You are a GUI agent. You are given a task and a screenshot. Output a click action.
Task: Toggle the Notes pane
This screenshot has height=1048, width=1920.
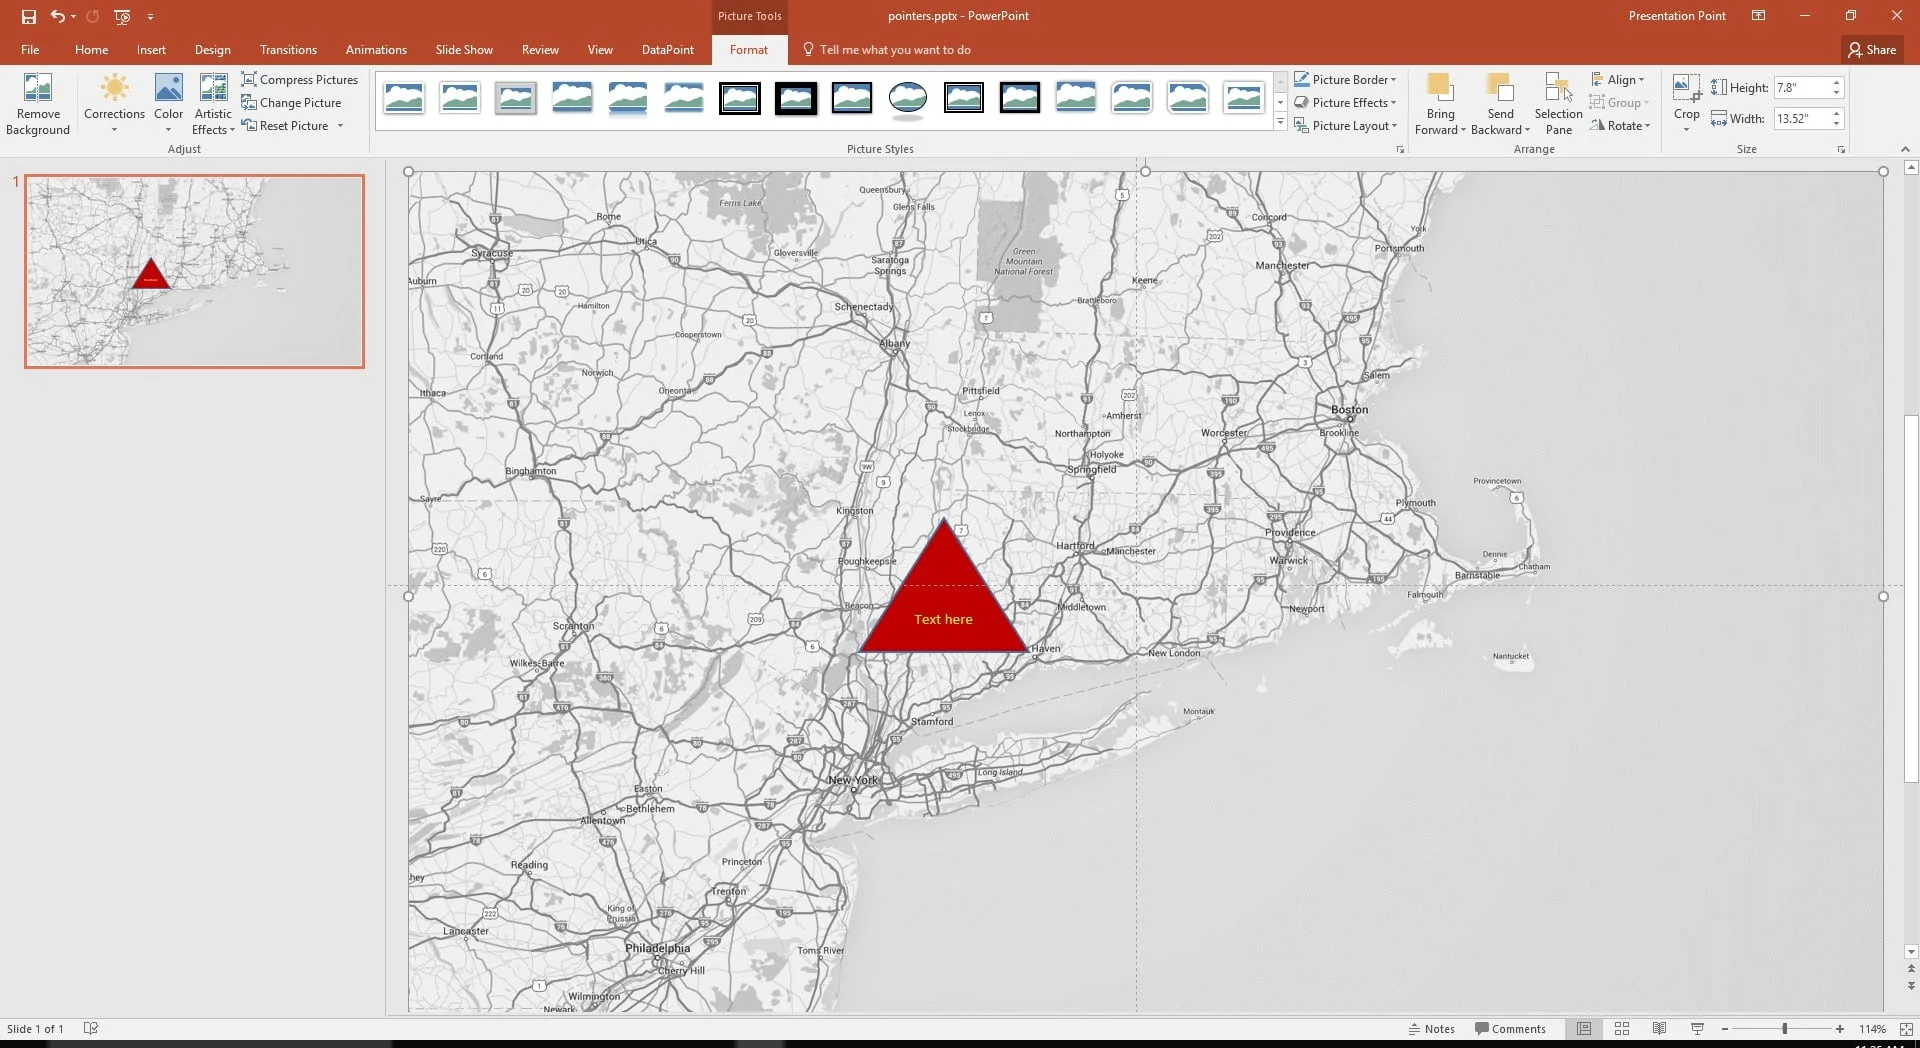(1431, 1029)
